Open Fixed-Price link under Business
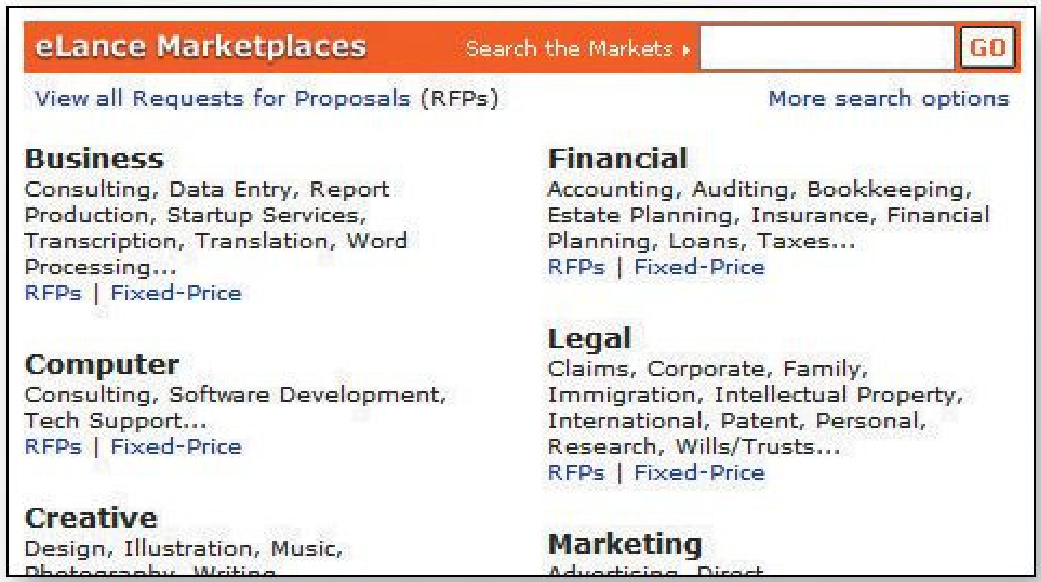Image resolution: width=1041 pixels, height=582 pixels. 176,293
